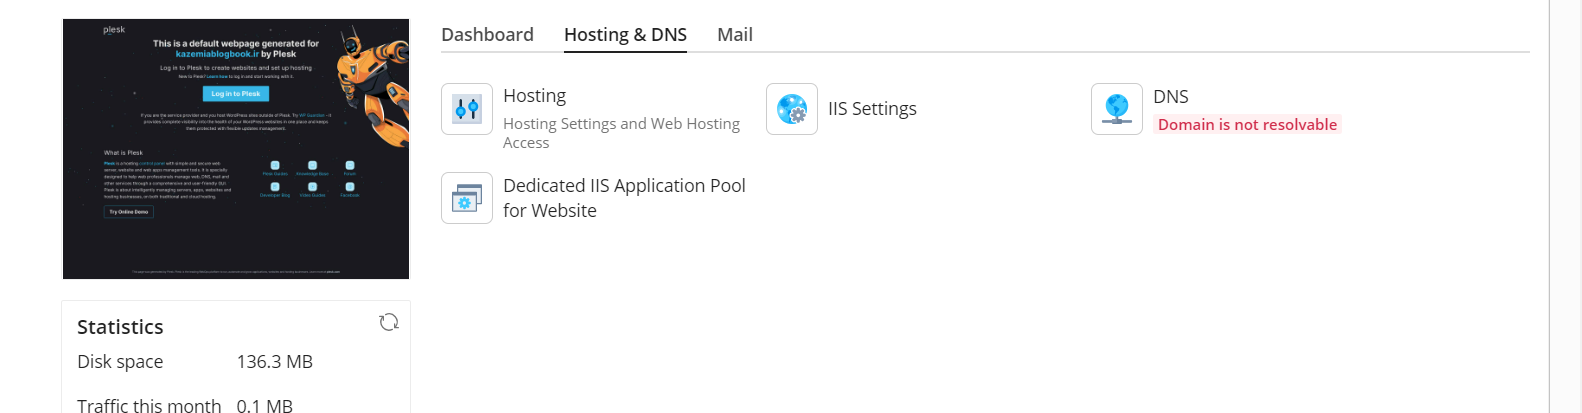1582x413 pixels.
Task: Click the Traffic this month statistic
Action: click(149, 405)
